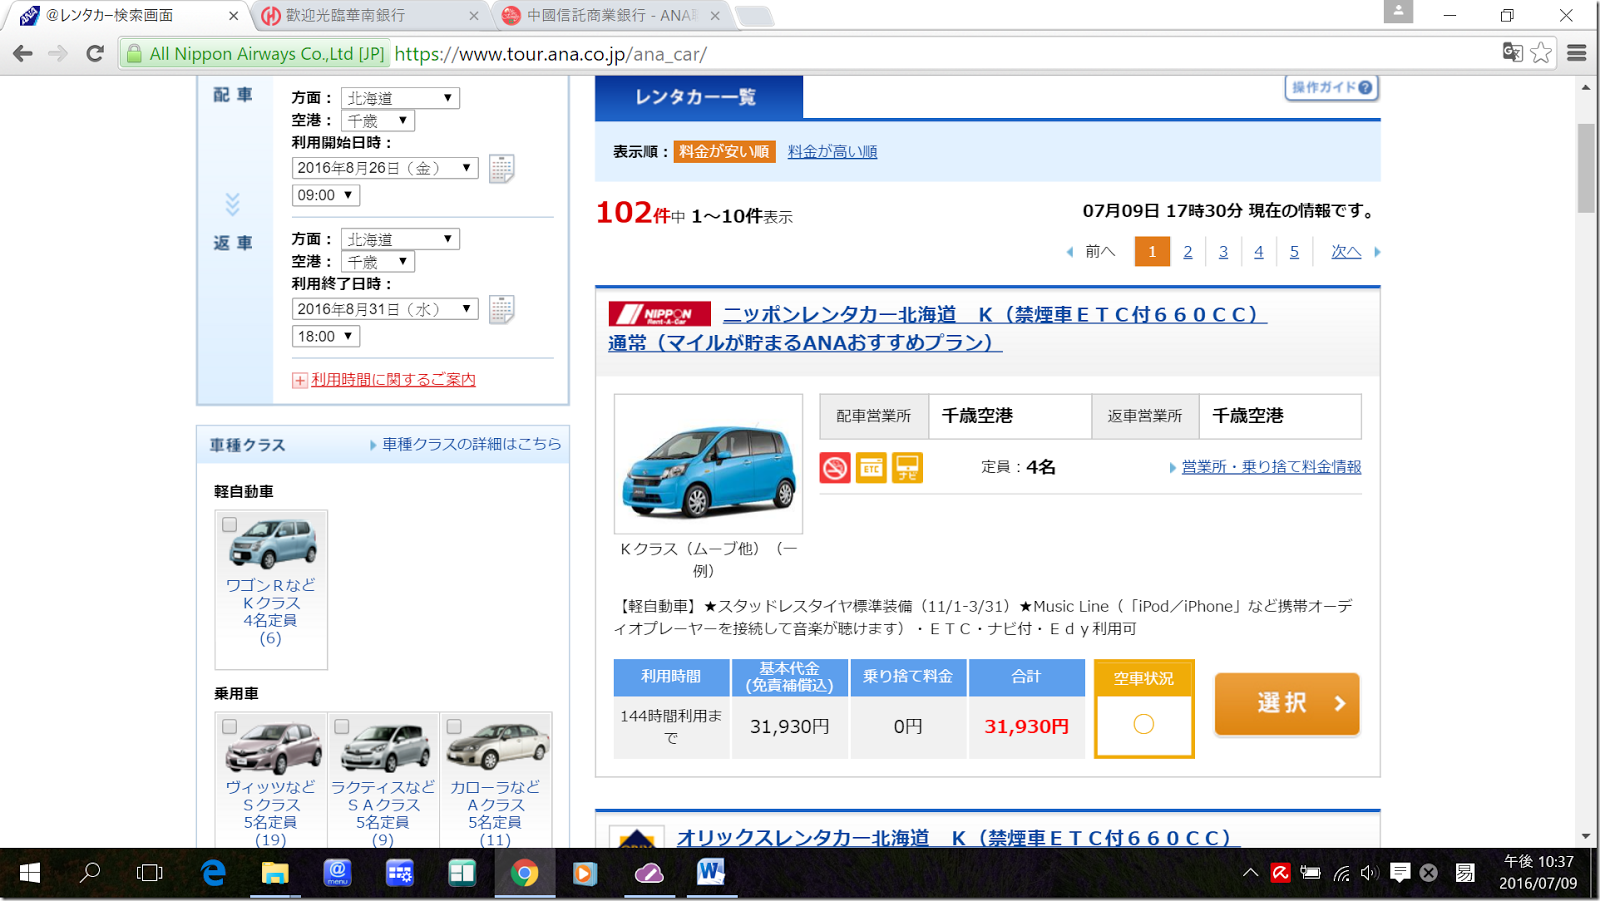Click the network Wi-Fi tray icon

[1341, 873]
